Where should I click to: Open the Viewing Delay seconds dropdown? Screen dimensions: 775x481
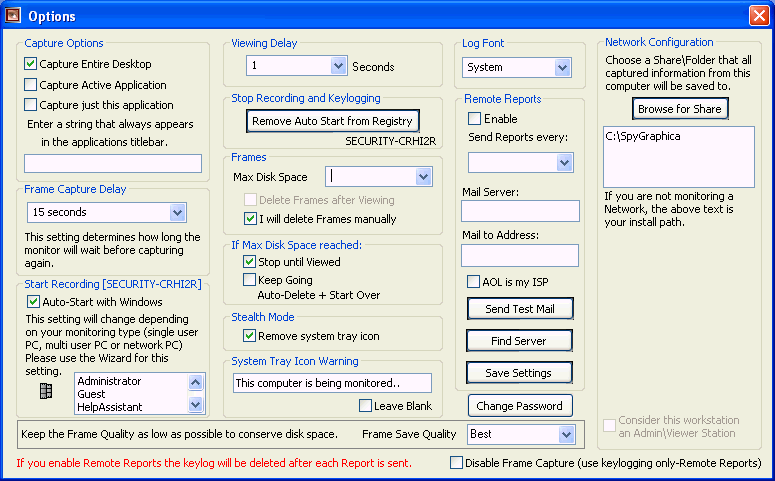(337, 66)
